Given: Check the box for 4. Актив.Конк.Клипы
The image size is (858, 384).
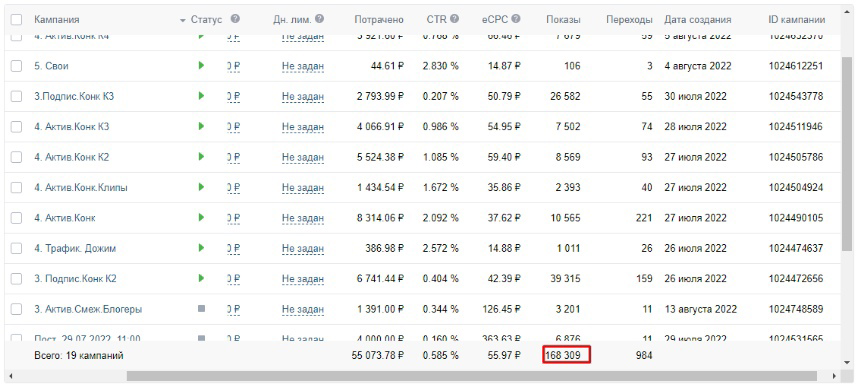Looking at the screenshot, I should point(16,187).
